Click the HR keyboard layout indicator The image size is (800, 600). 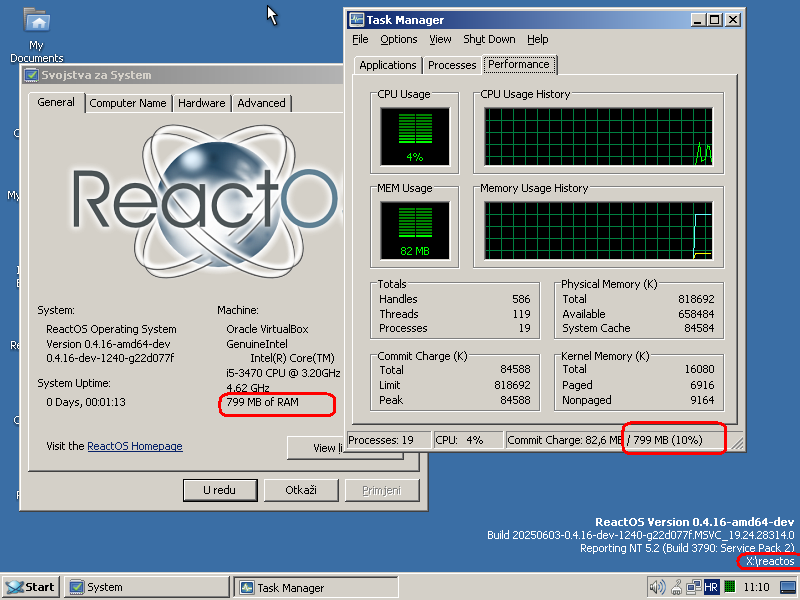(x=711, y=587)
